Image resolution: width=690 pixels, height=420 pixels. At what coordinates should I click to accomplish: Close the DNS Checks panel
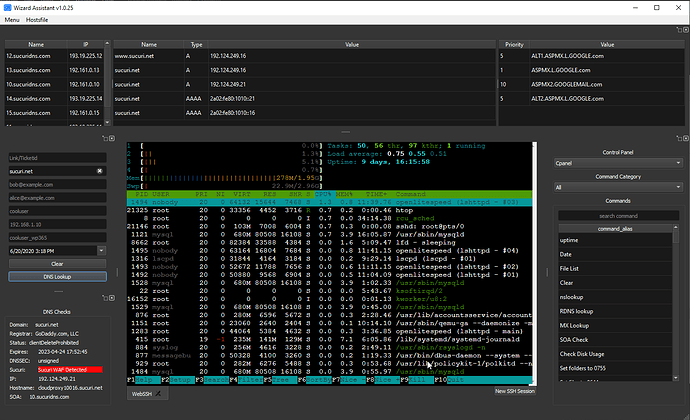tap(112, 298)
